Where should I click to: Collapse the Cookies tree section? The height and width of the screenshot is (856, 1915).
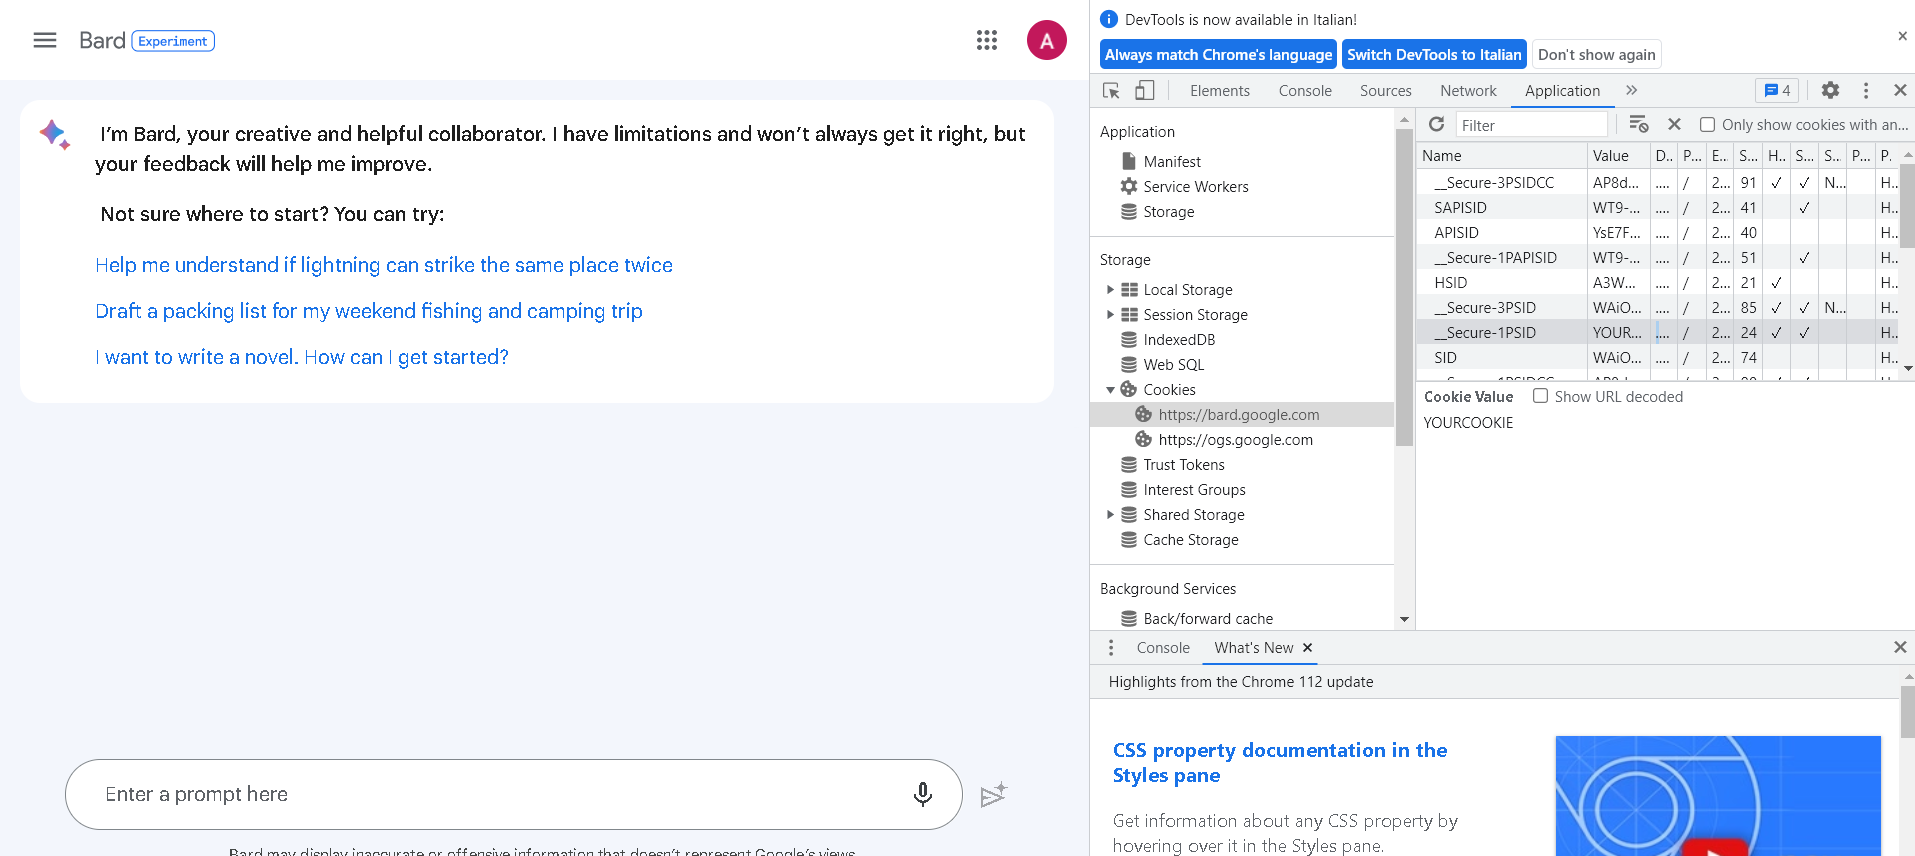click(1110, 390)
